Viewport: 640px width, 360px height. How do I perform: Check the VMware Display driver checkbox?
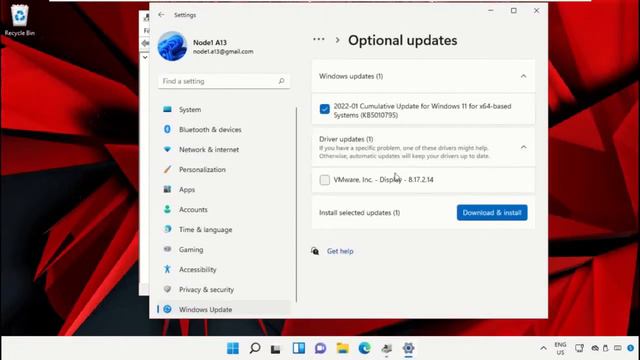tap(324, 180)
